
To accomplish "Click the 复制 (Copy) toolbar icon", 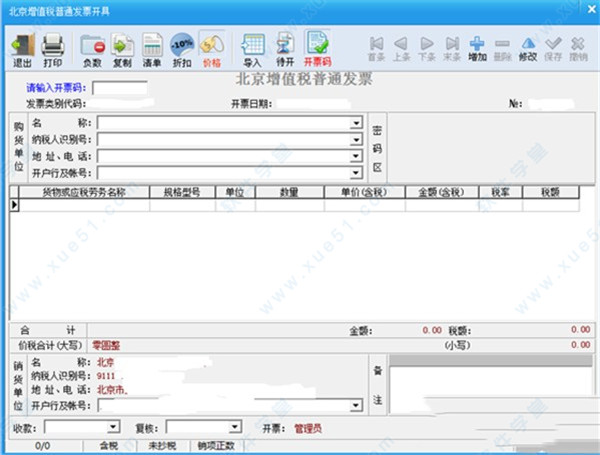I will (x=122, y=47).
